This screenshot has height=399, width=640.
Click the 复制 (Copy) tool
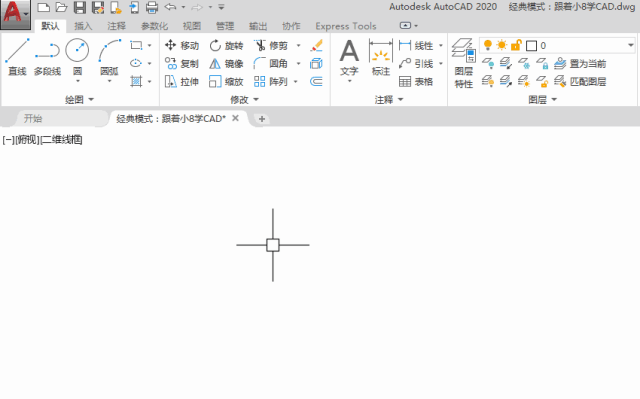[x=182, y=64]
